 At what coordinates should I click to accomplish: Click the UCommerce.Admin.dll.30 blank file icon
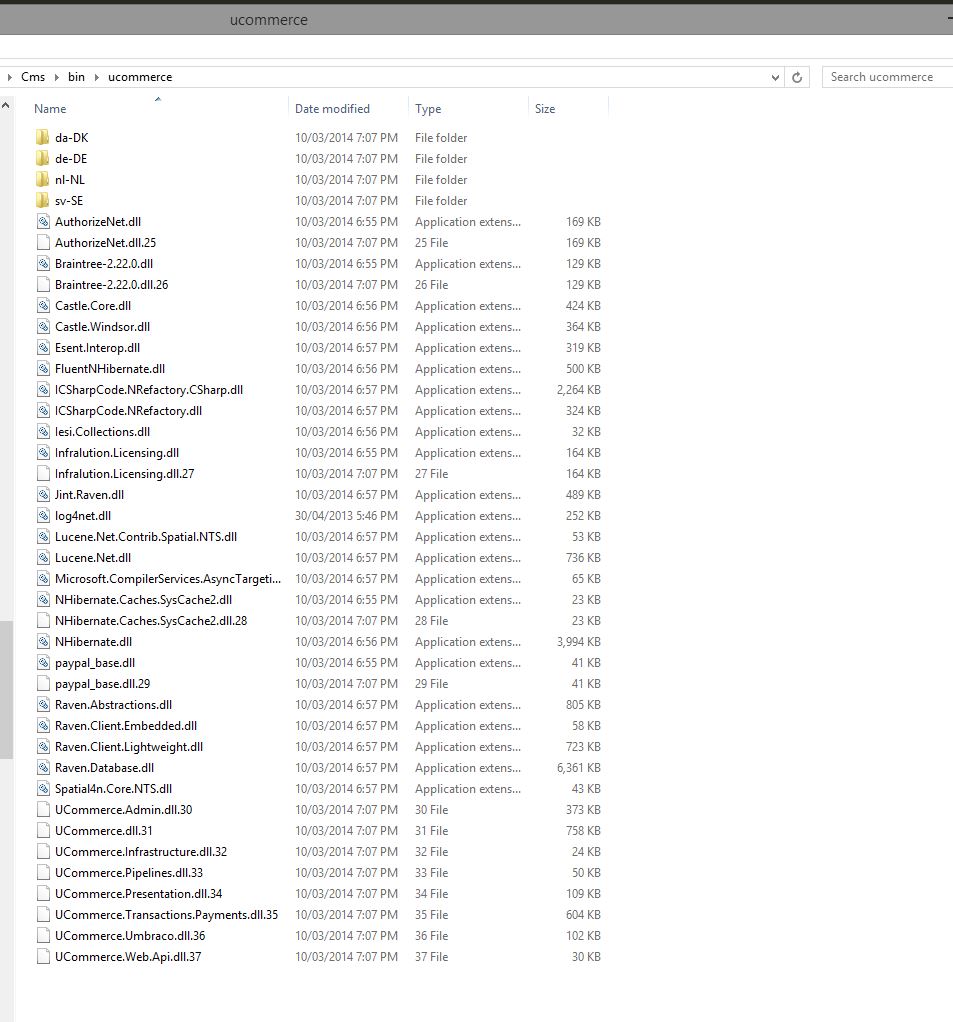coord(43,810)
